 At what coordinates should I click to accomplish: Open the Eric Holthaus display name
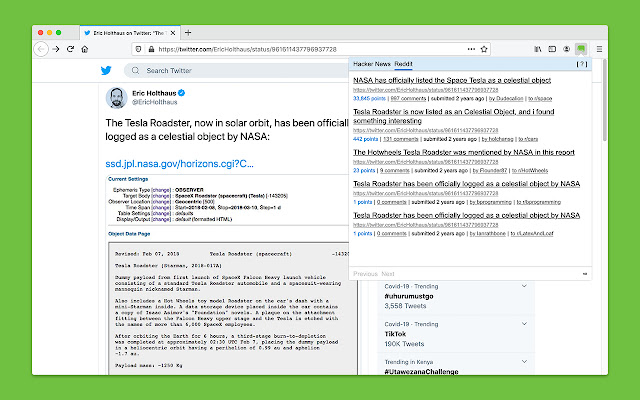coord(154,93)
